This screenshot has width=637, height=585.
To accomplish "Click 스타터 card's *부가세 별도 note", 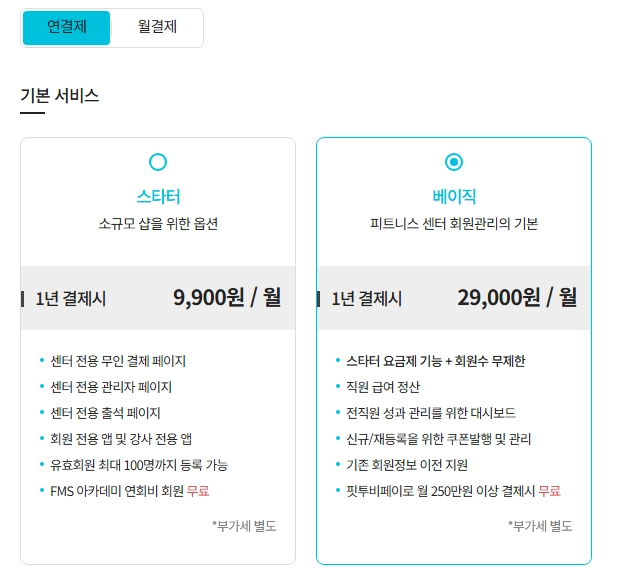I will coord(244,526).
